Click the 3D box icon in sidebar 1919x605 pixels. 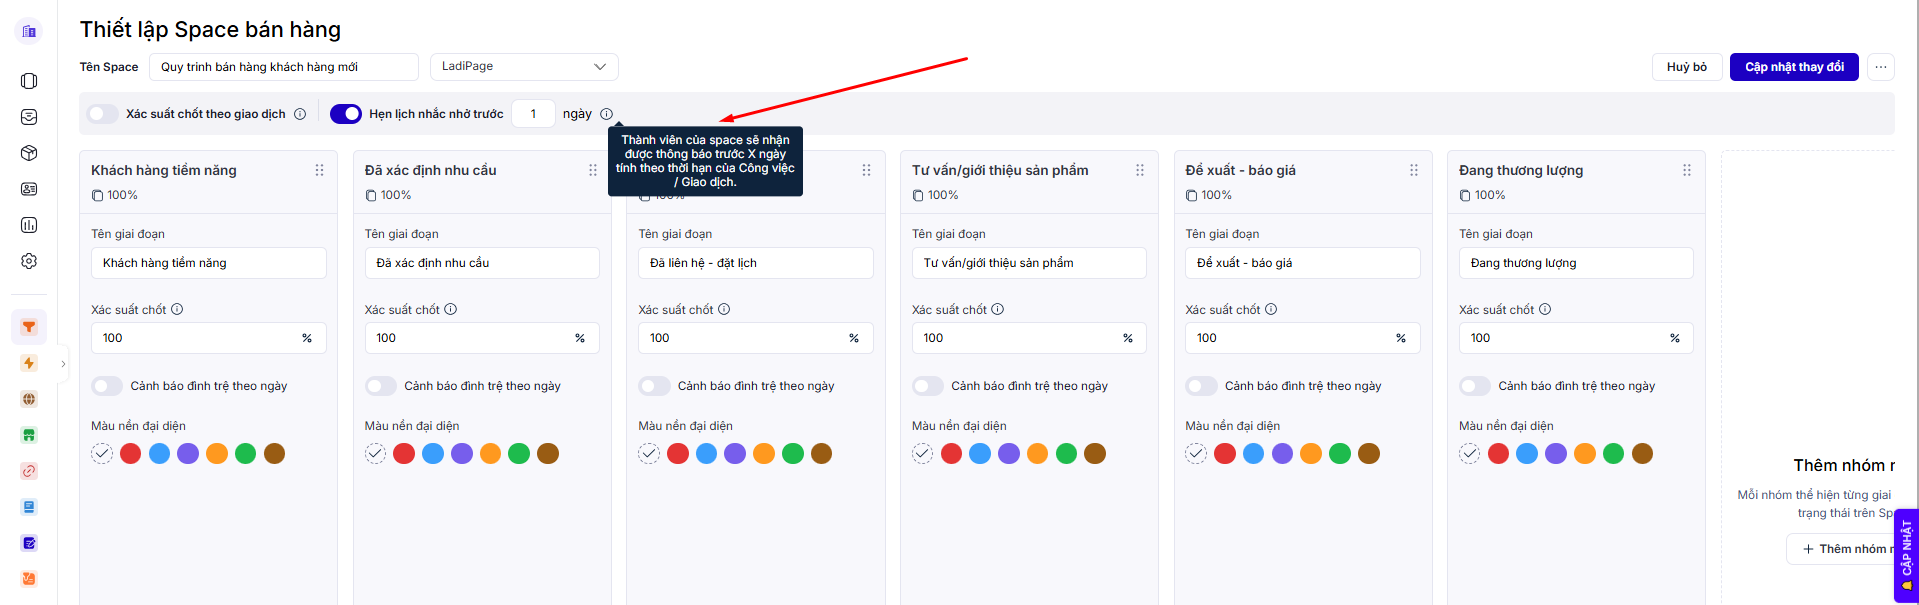pyautogui.click(x=29, y=153)
